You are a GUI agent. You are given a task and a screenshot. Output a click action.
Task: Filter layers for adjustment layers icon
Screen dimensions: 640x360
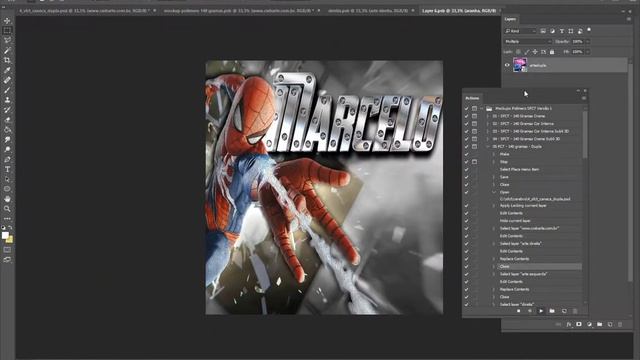click(x=552, y=31)
